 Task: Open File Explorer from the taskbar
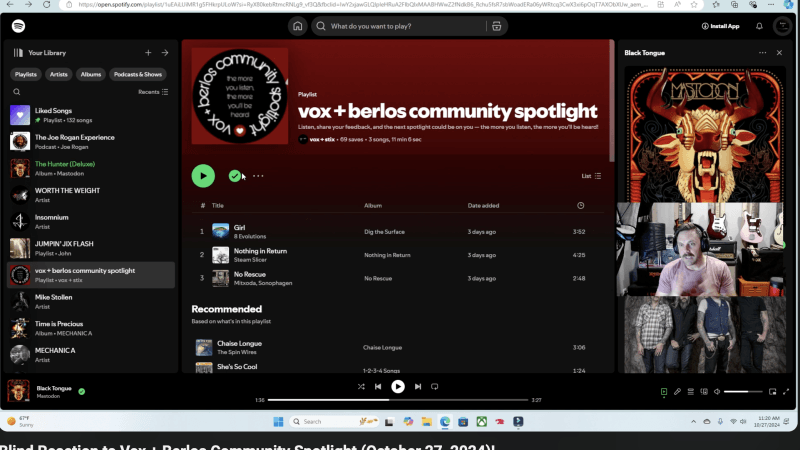[x=427, y=422]
